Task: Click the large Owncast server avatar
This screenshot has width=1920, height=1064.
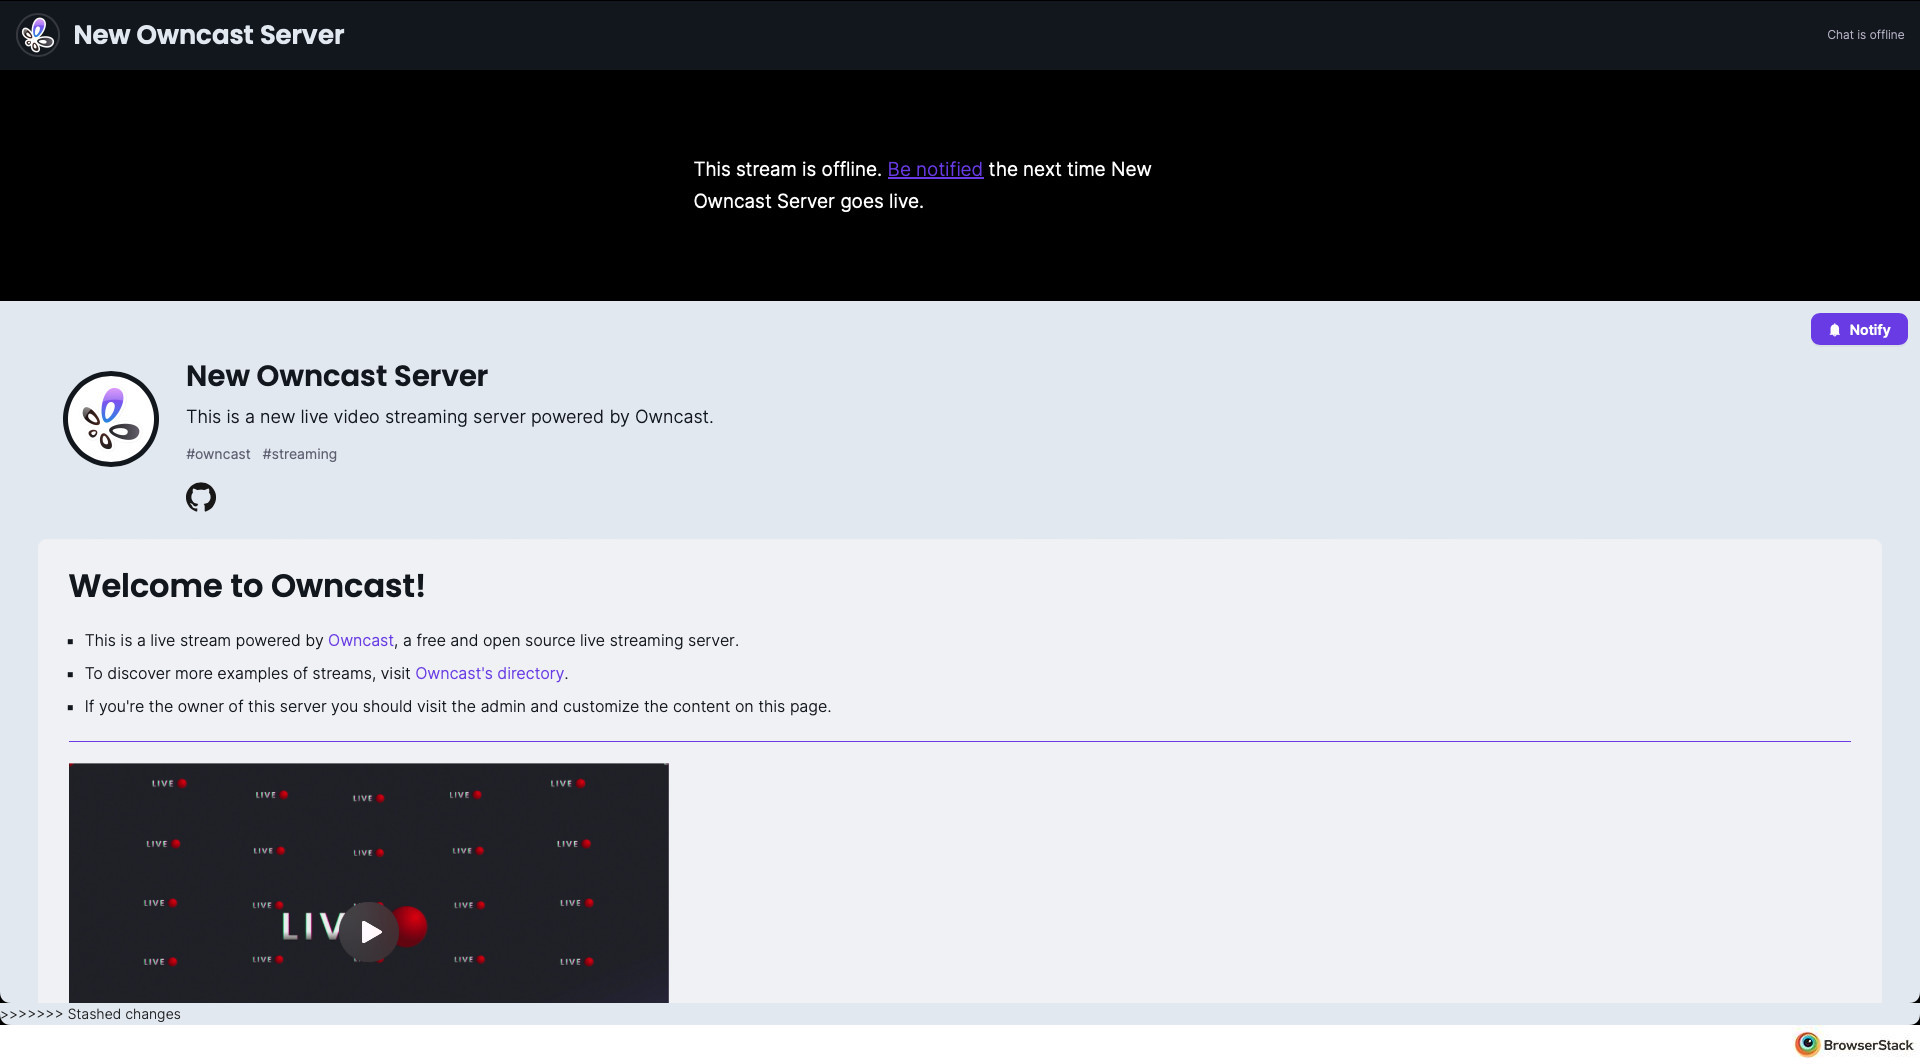Action: (111, 419)
